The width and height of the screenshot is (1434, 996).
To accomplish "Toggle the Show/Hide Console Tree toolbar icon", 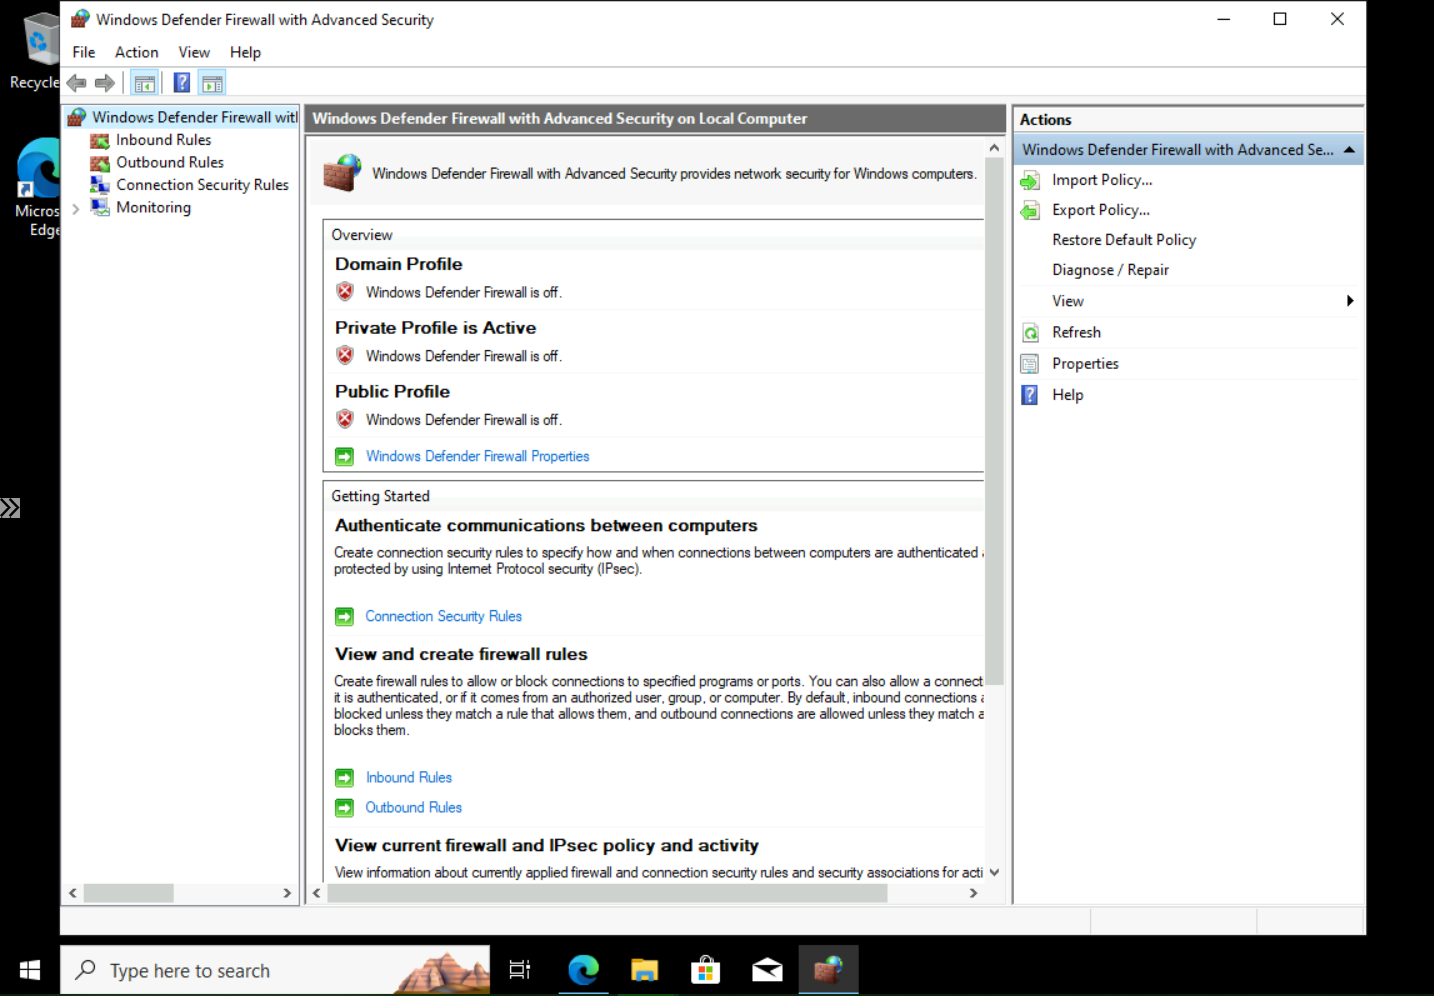I will tap(145, 83).
